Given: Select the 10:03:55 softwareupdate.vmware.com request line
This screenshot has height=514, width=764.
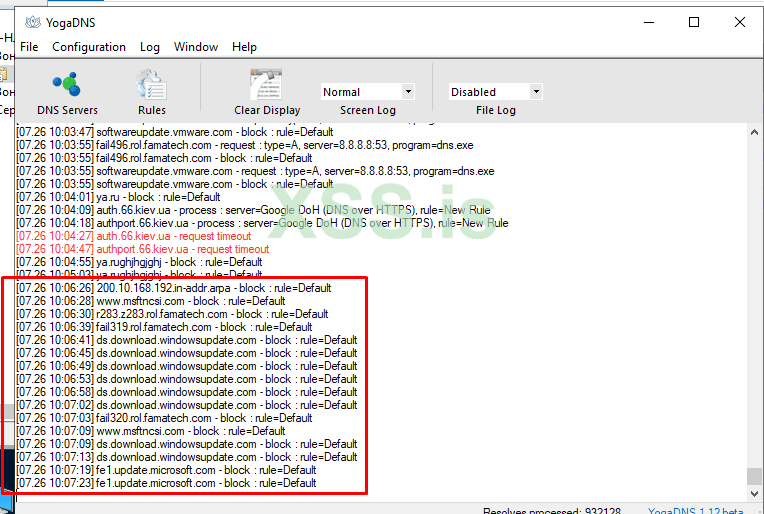Looking at the screenshot, I should [255, 171].
